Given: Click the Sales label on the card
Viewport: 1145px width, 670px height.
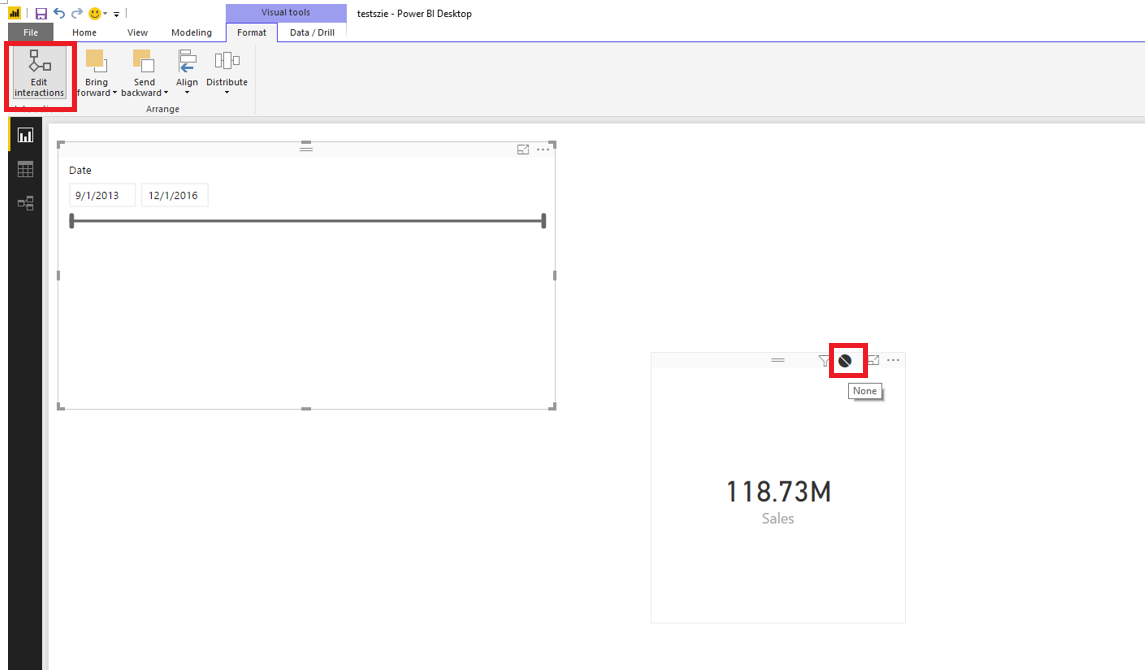Looking at the screenshot, I should tap(778, 518).
